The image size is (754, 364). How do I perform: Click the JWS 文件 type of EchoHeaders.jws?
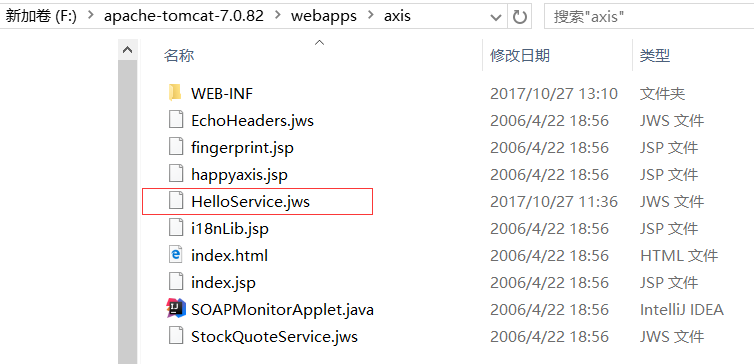(672, 120)
